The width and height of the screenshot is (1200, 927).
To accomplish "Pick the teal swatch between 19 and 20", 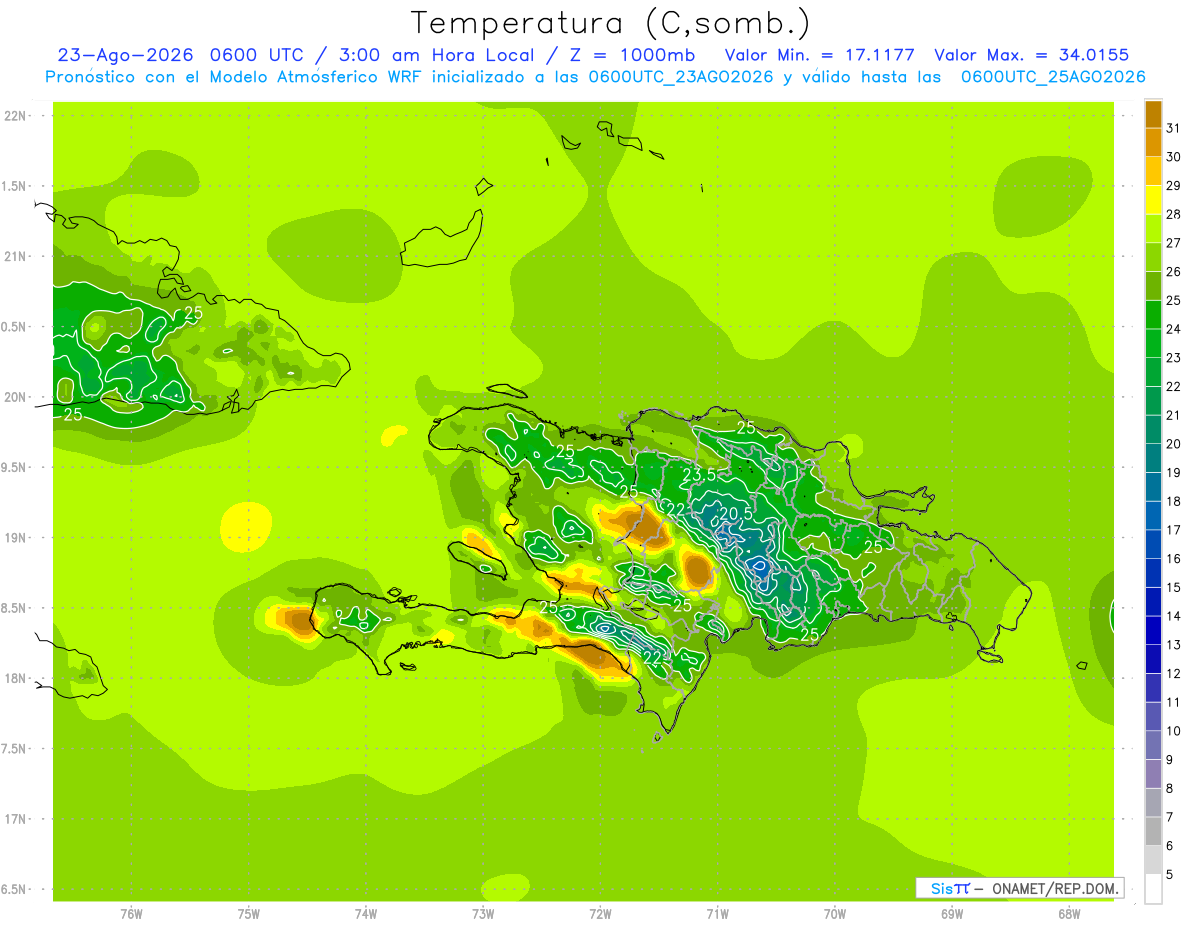I will point(1153,458).
